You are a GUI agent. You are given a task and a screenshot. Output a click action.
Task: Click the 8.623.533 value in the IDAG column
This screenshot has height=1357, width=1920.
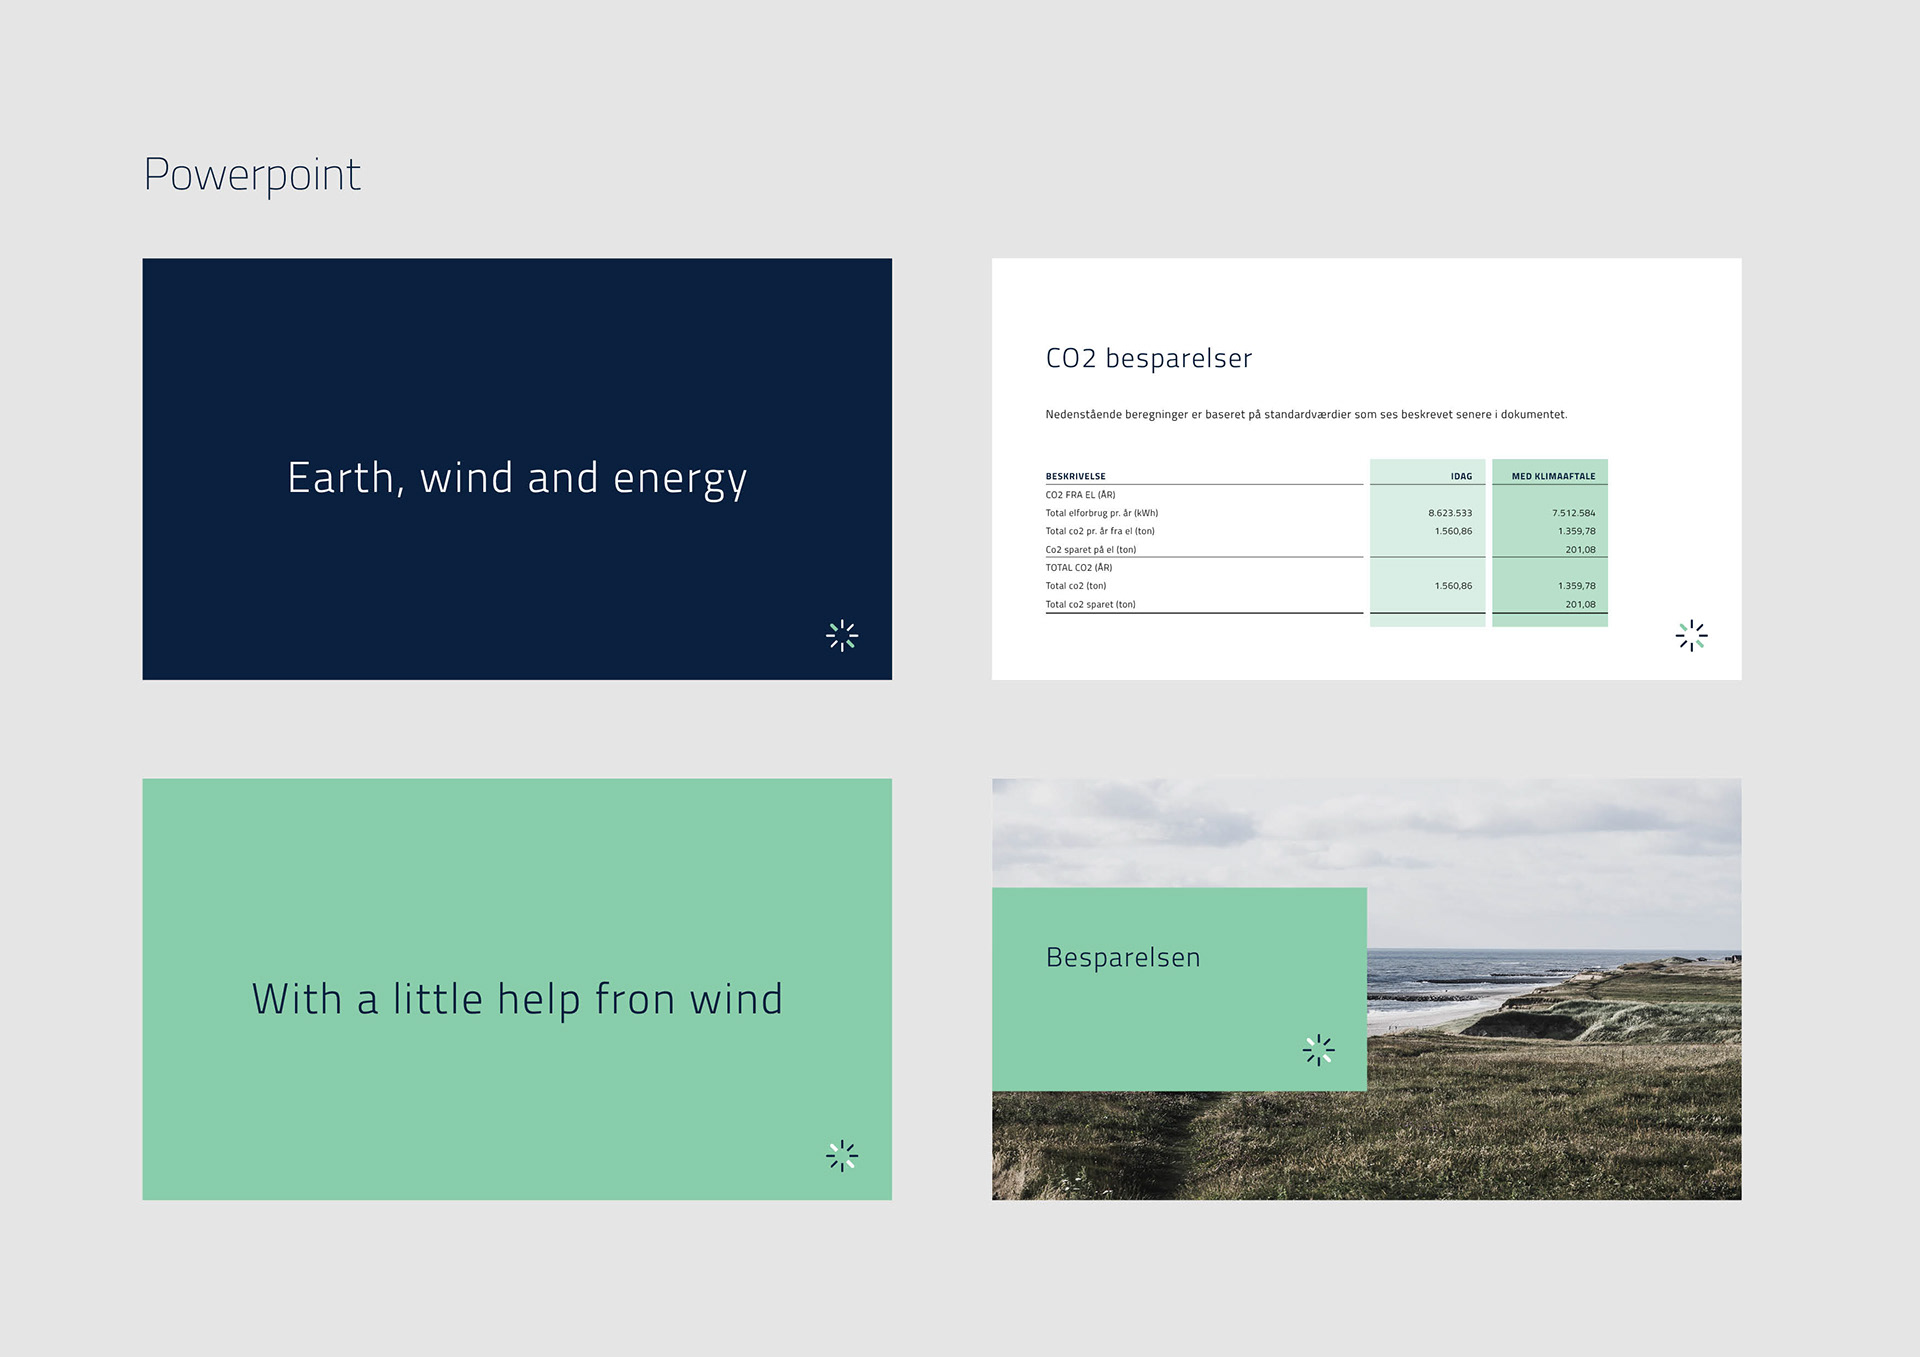coord(1450,513)
